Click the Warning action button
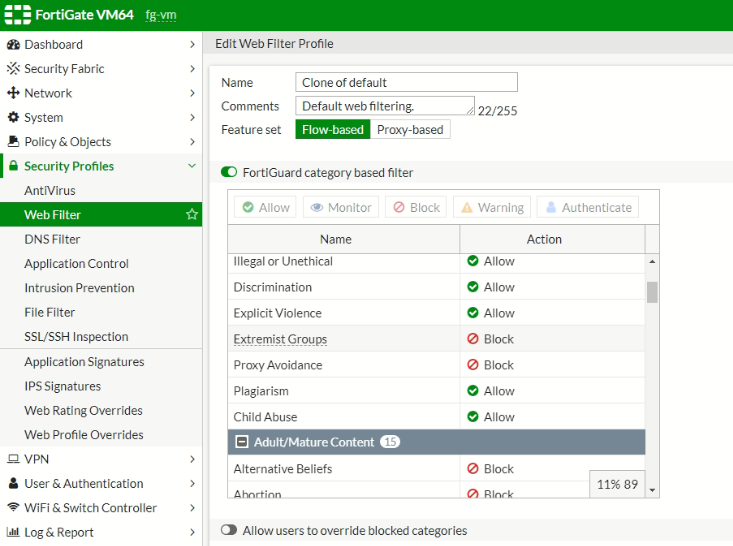This screenshot has height=546, width=733. click(492, 207)
